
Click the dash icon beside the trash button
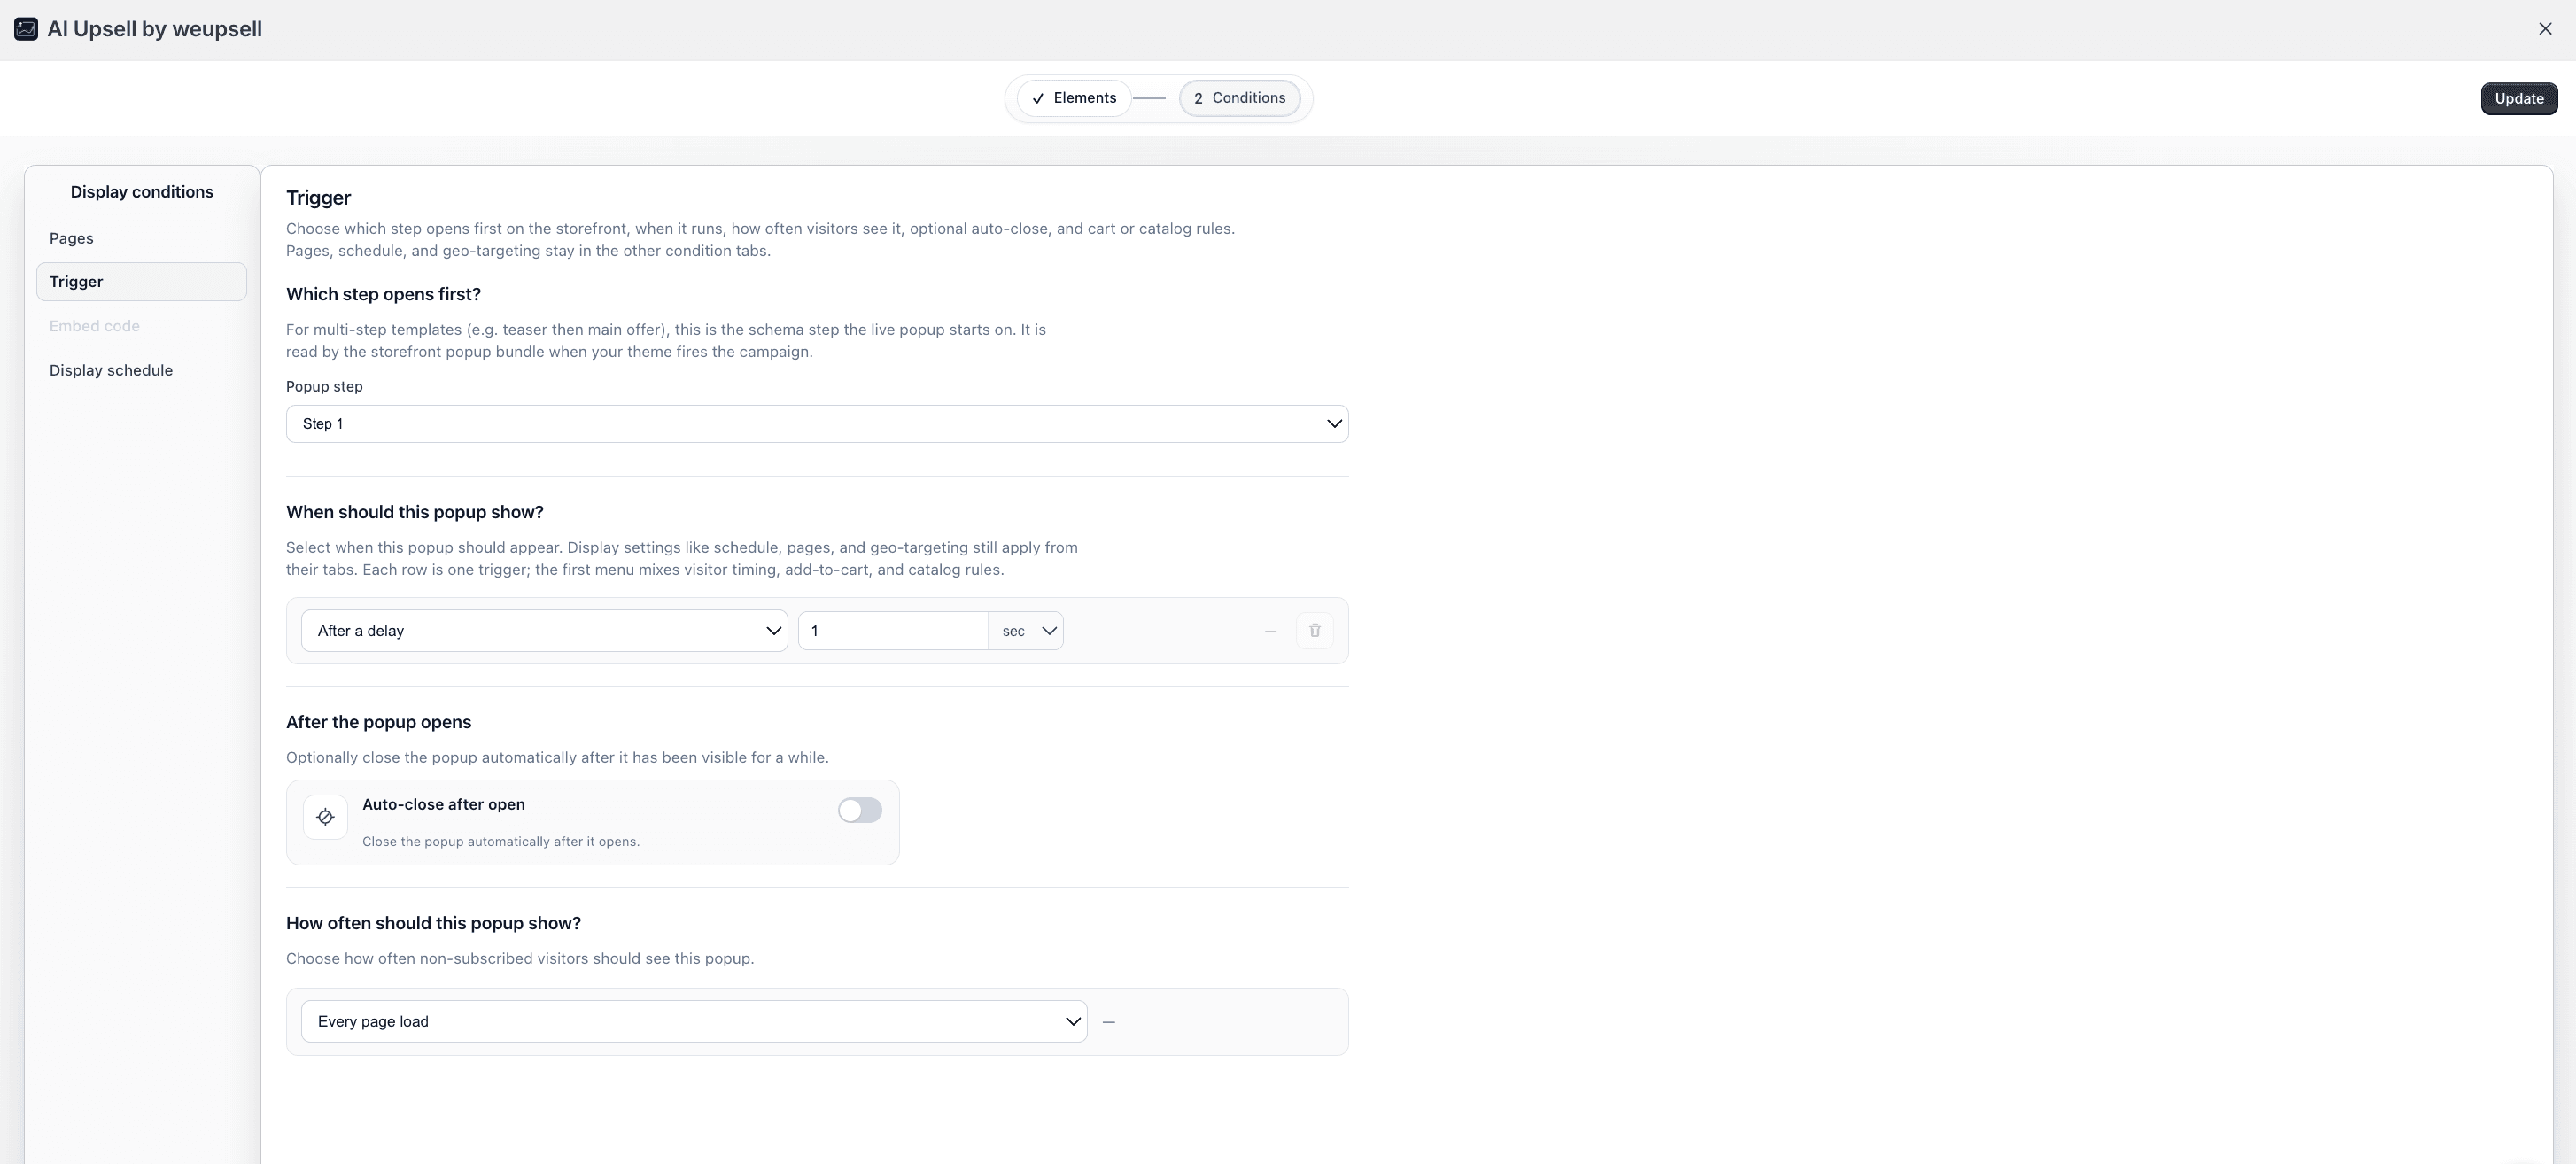[1270, 632]
